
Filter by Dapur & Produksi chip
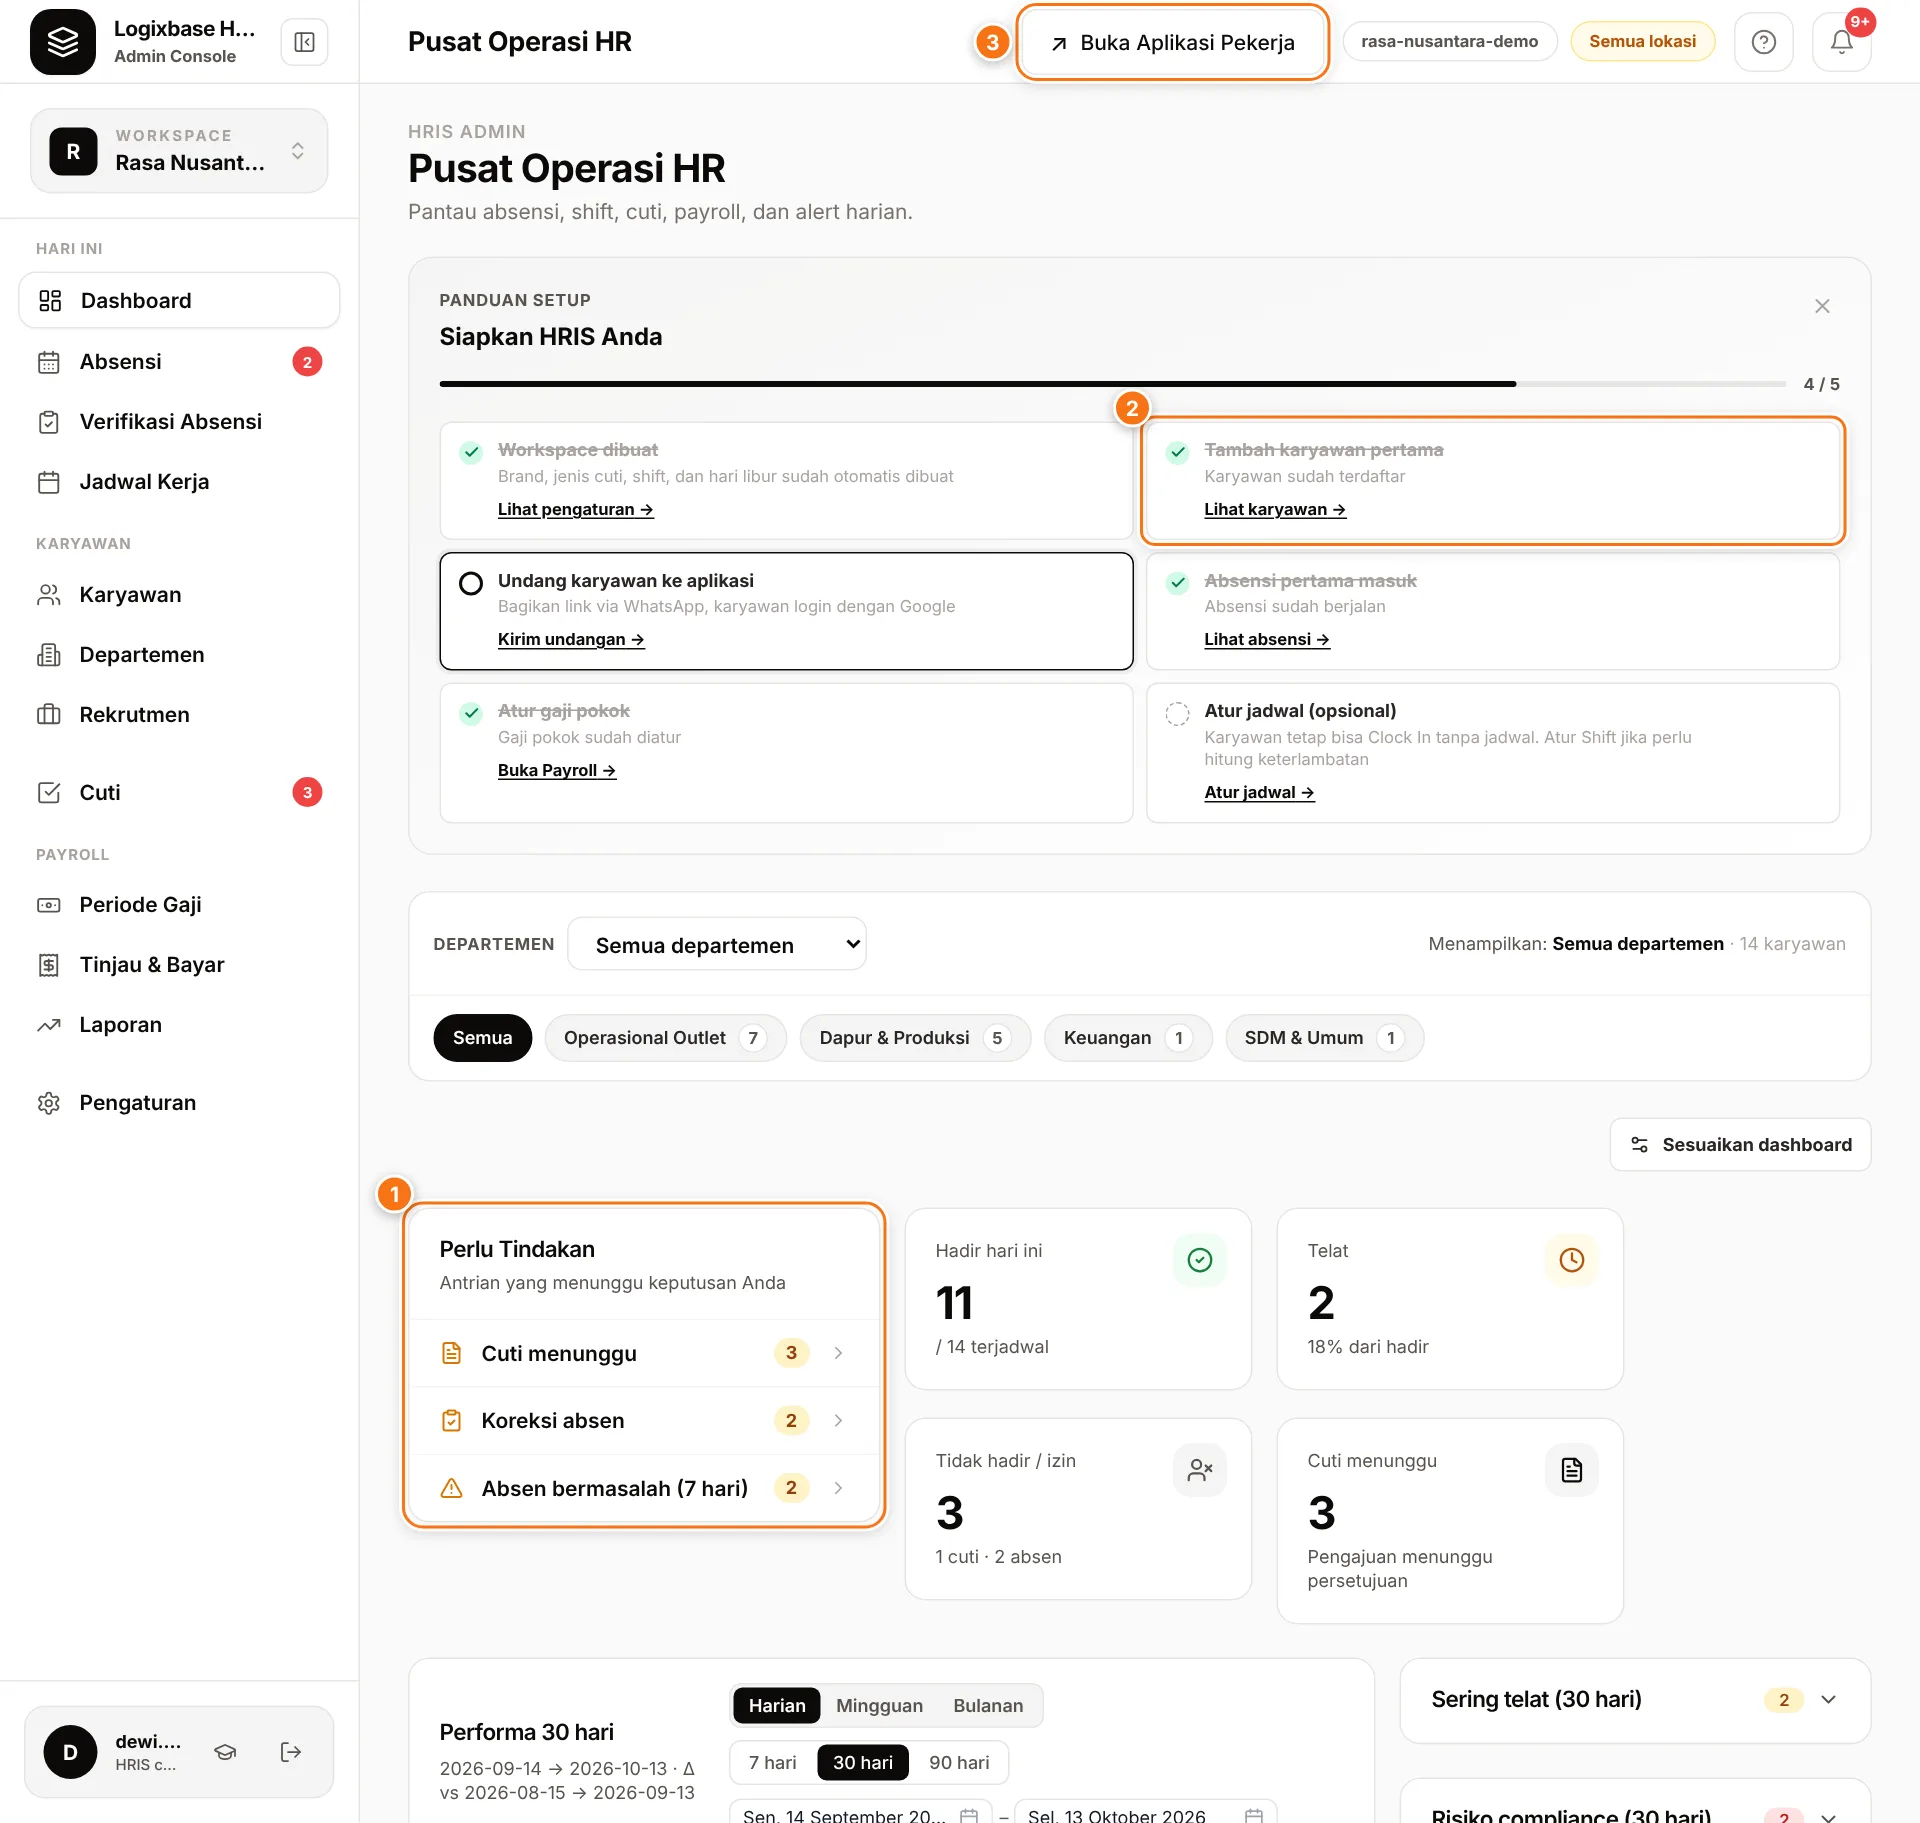915,1037
